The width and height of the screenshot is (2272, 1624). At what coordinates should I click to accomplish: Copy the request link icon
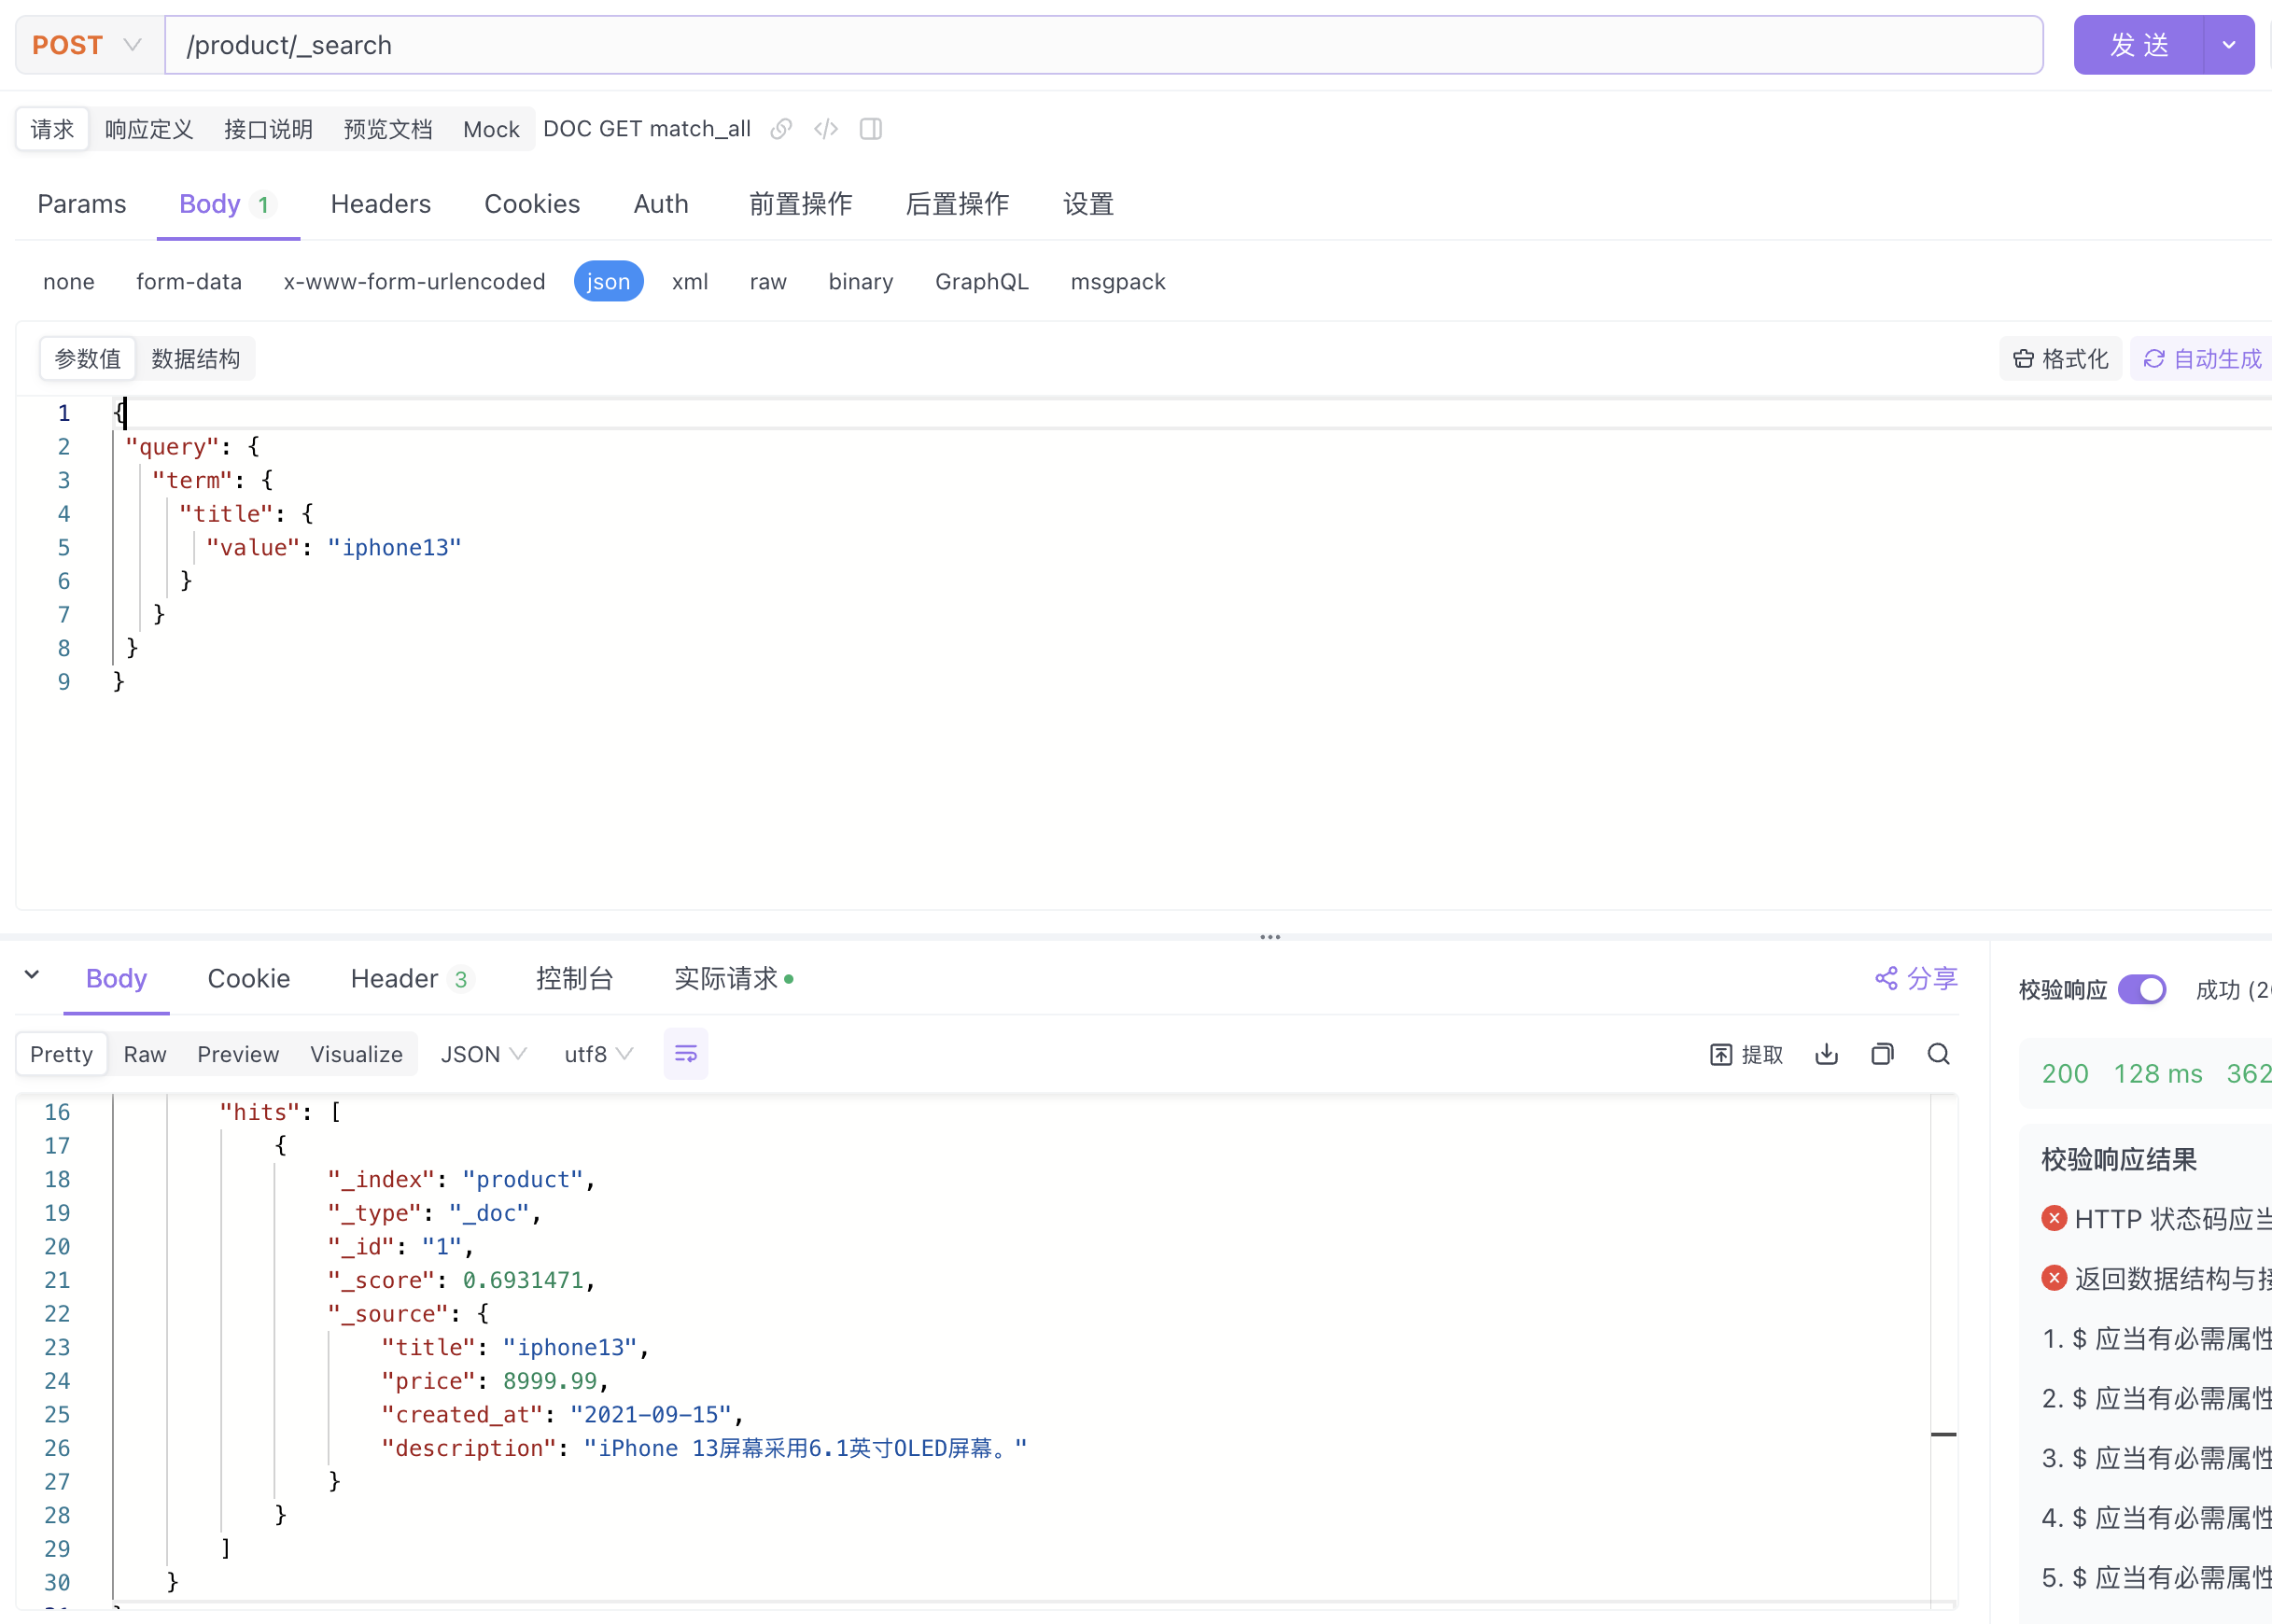pyautogui.click(x=781, y=129)
